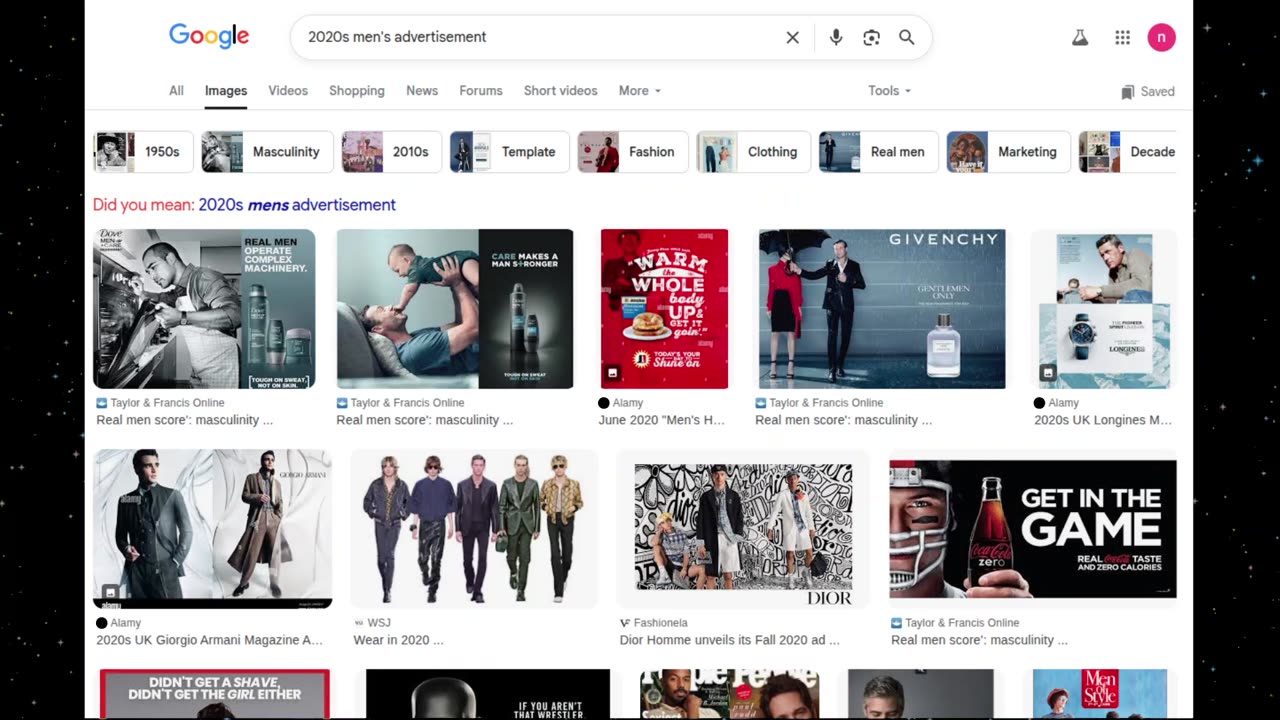Expand the More dropdown

(x=640, y=90)
